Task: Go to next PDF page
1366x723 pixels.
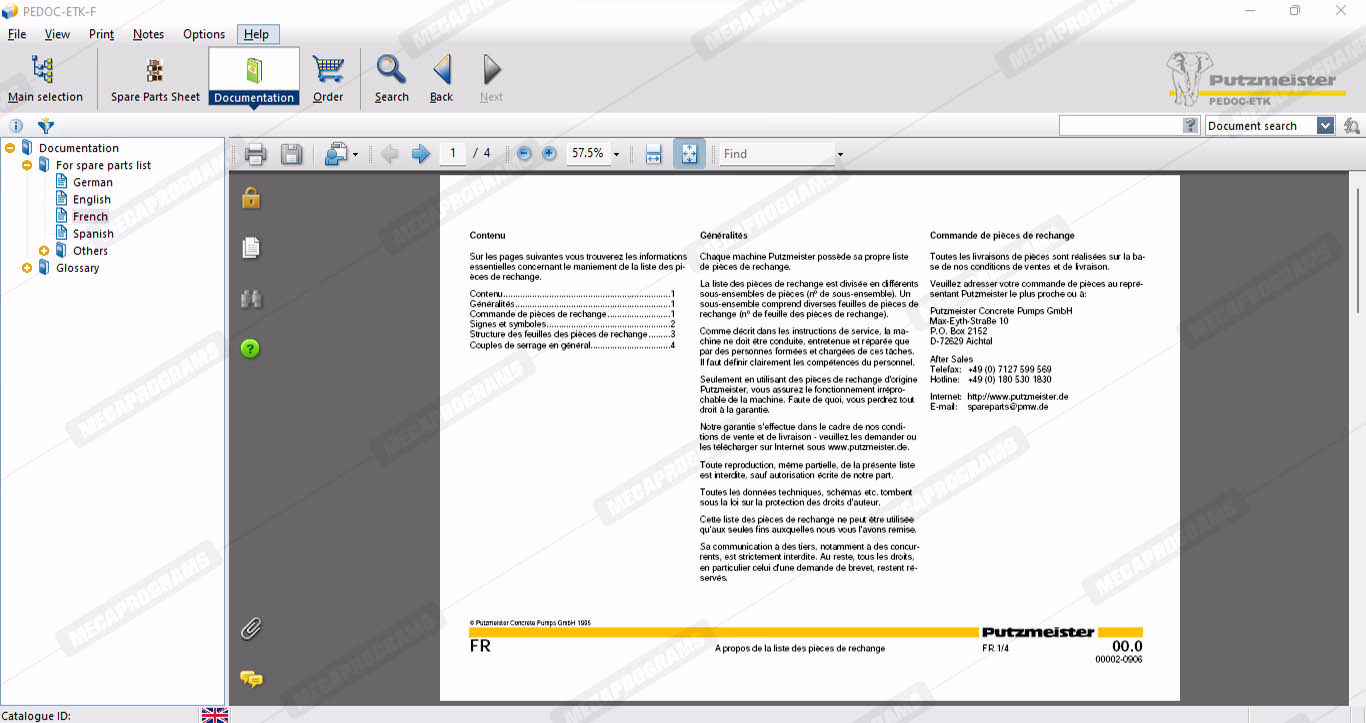Action: coord(421,154)
